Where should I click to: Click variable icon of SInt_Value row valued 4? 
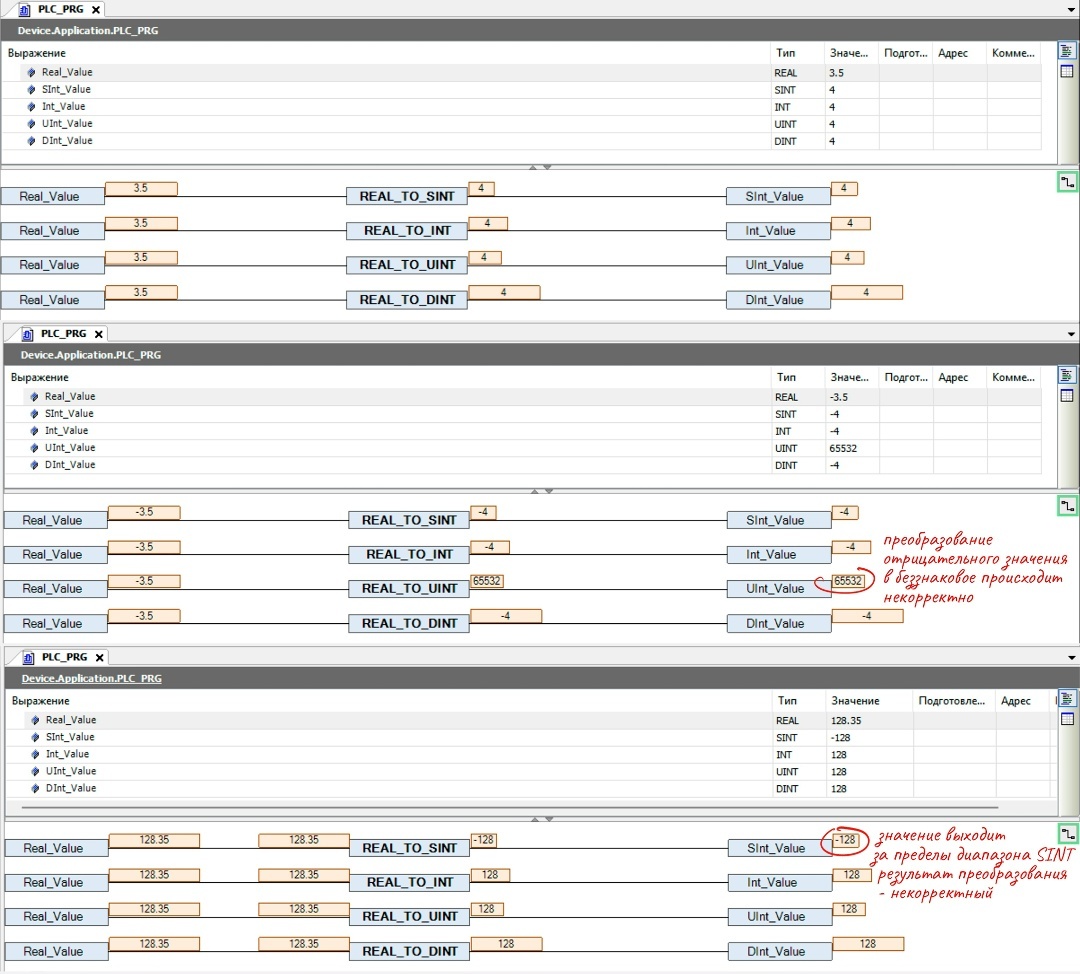click(x=31, y=90)
